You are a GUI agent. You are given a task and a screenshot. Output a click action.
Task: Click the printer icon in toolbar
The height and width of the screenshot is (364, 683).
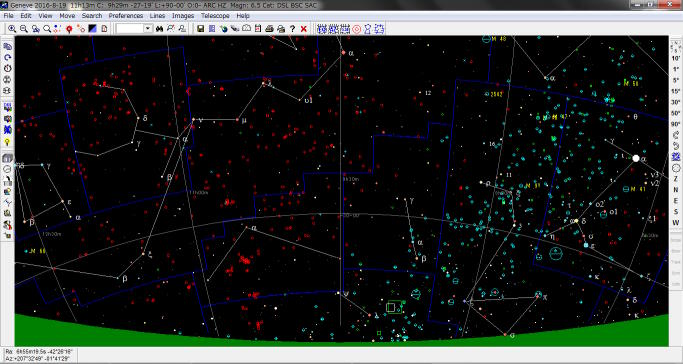pyautogui.click(x=269, y=29)
